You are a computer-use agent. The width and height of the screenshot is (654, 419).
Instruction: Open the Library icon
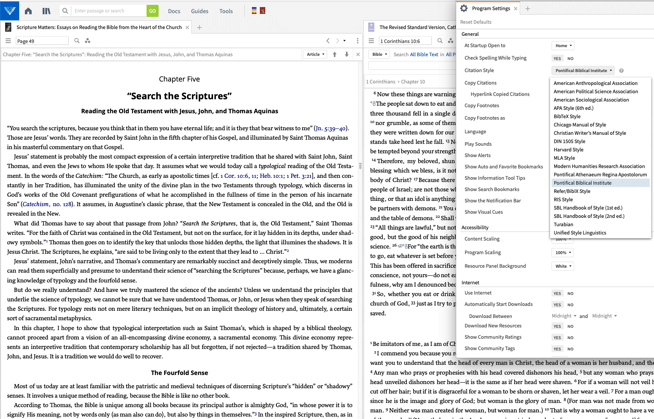46,11
